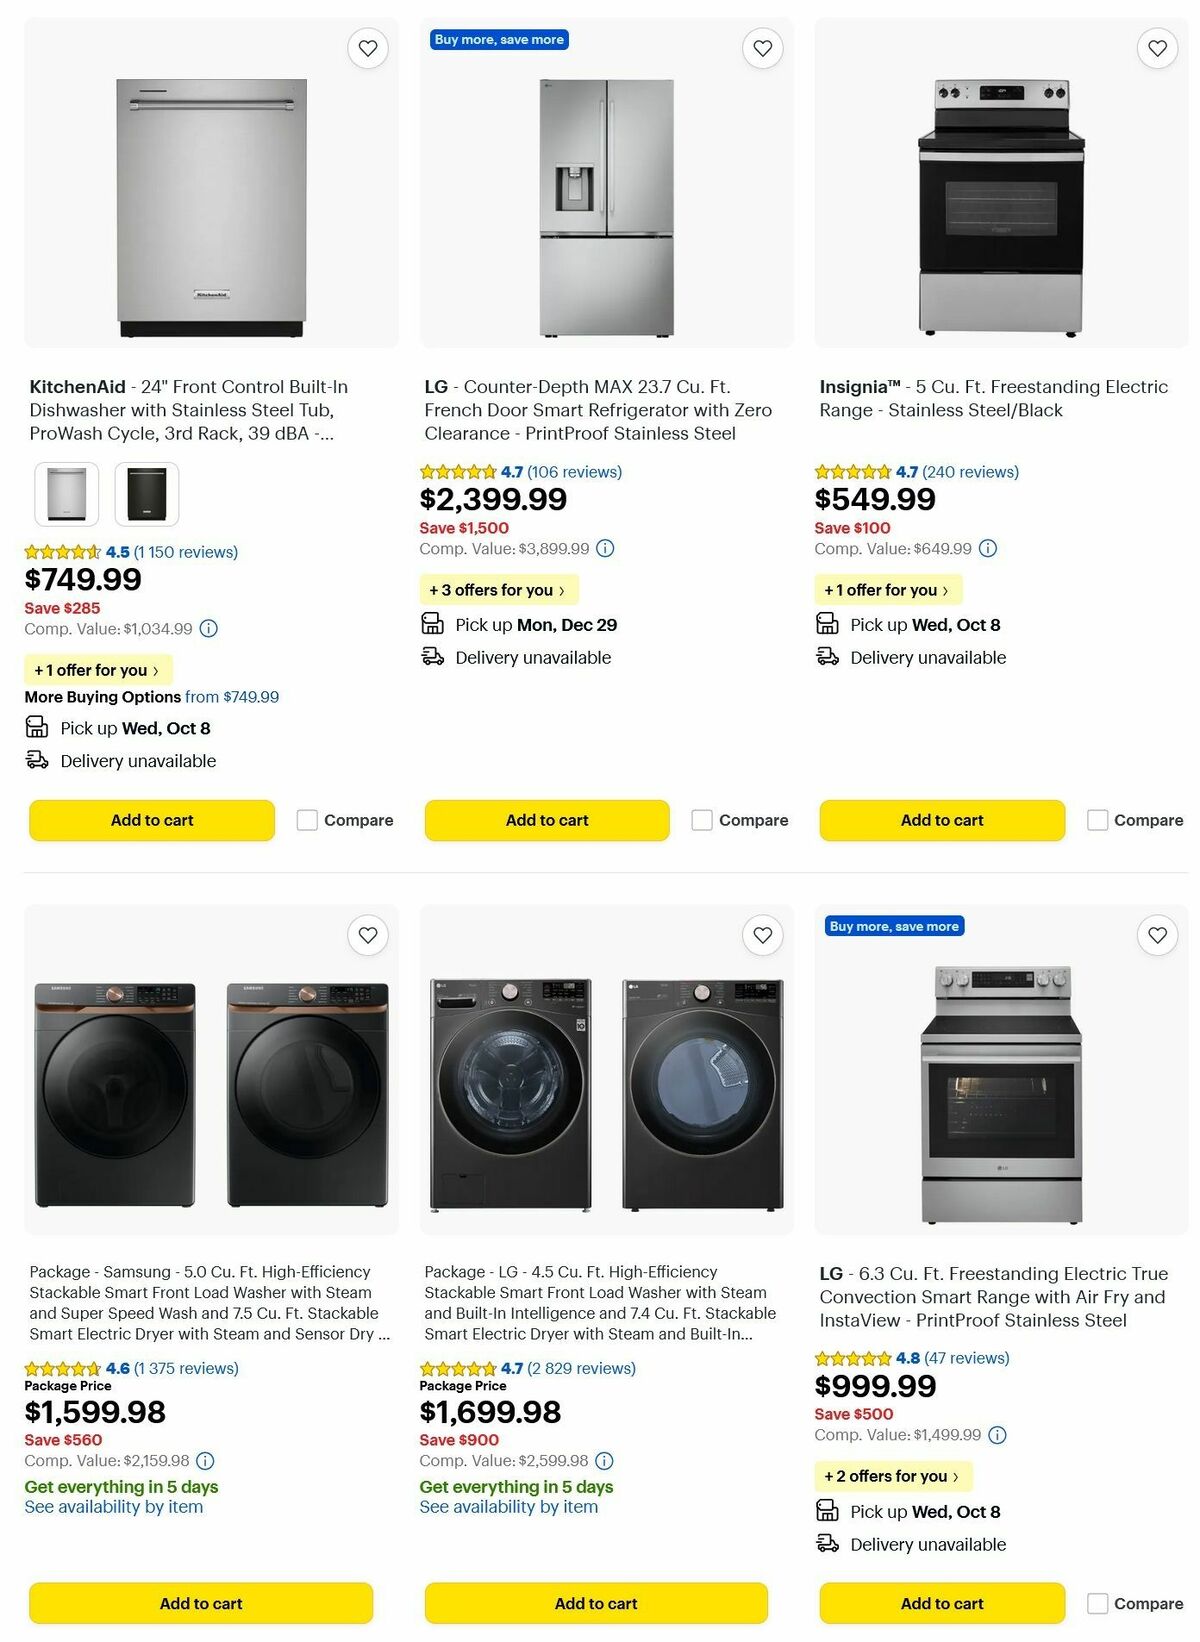1200x1642 pixels.
Task: Add the Insignia electric range to cart
Action: pos(941,819)
